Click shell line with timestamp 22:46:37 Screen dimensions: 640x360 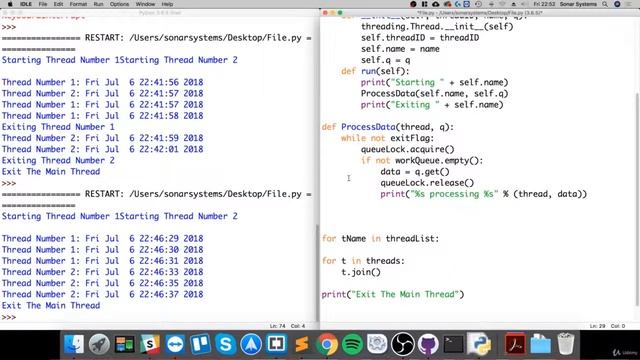click(102, 294)
